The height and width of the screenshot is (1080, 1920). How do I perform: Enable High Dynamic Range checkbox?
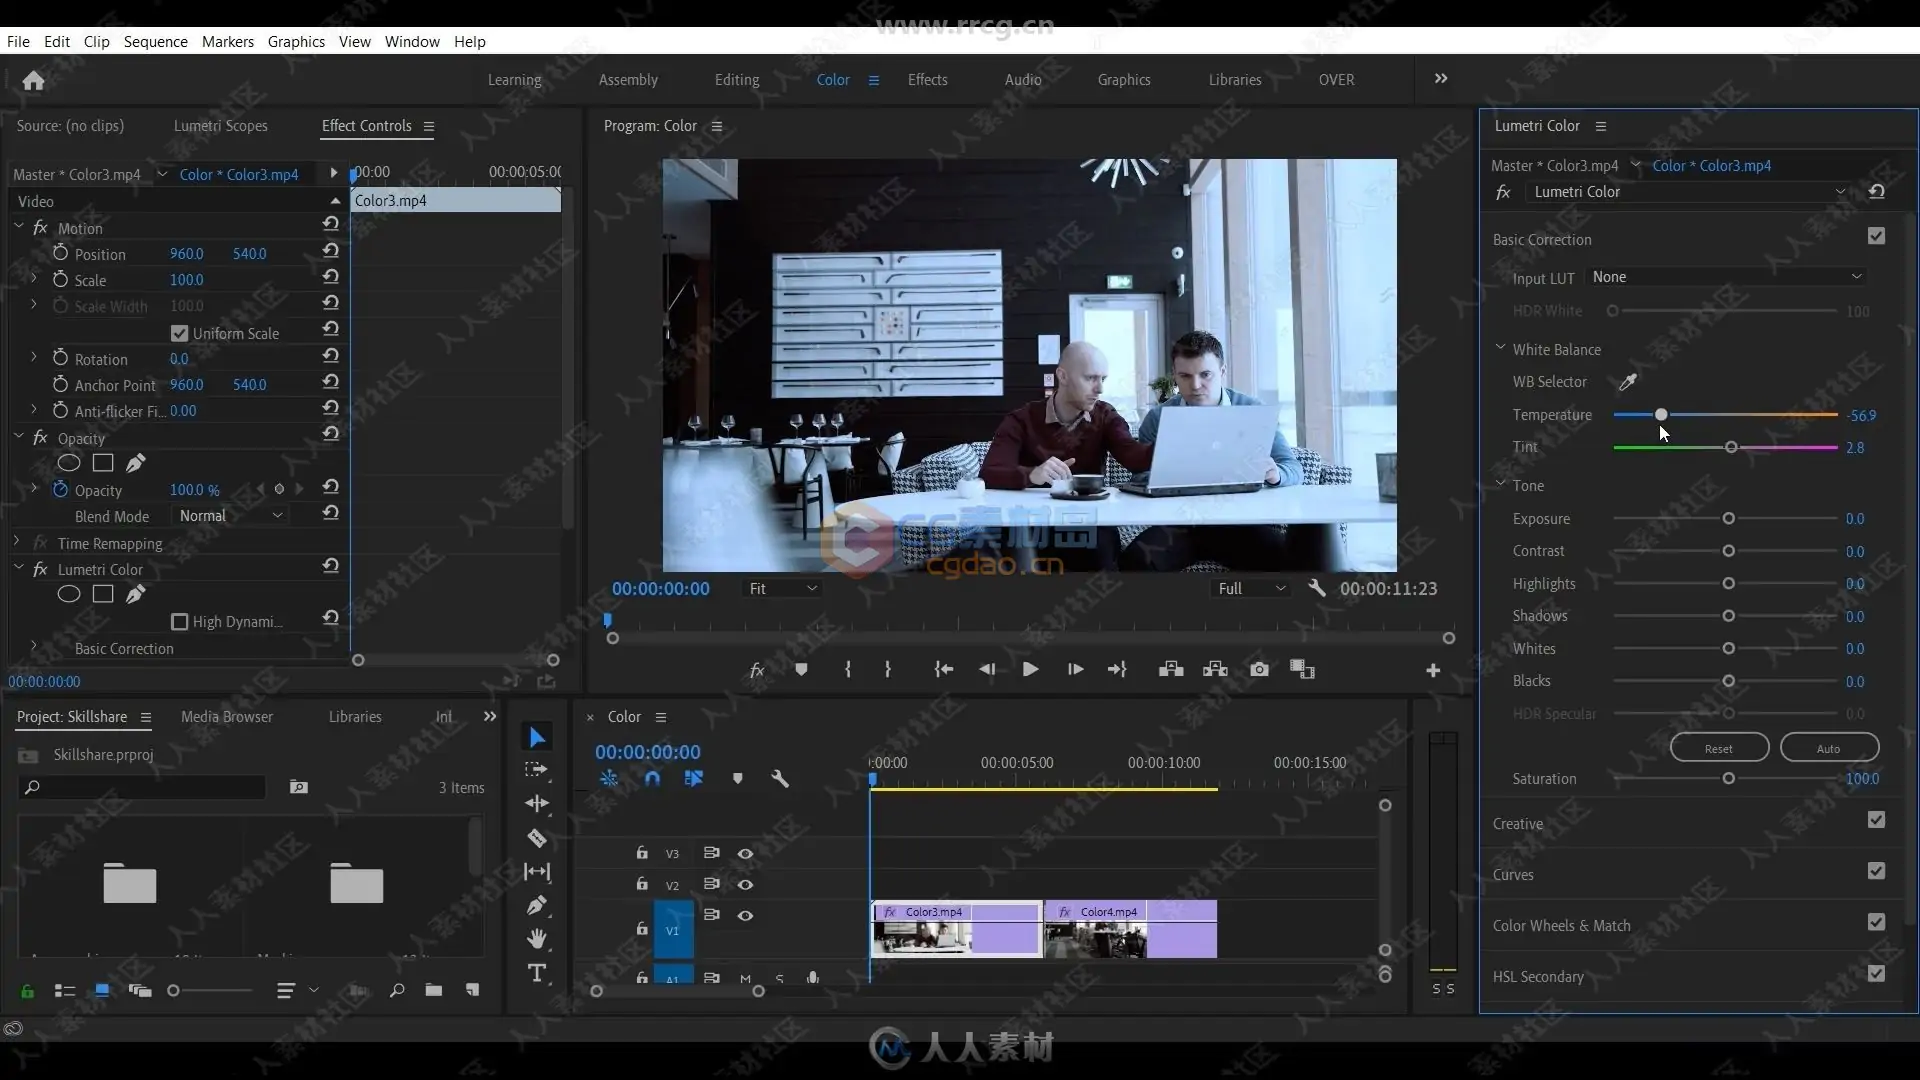tap(179, 622)
